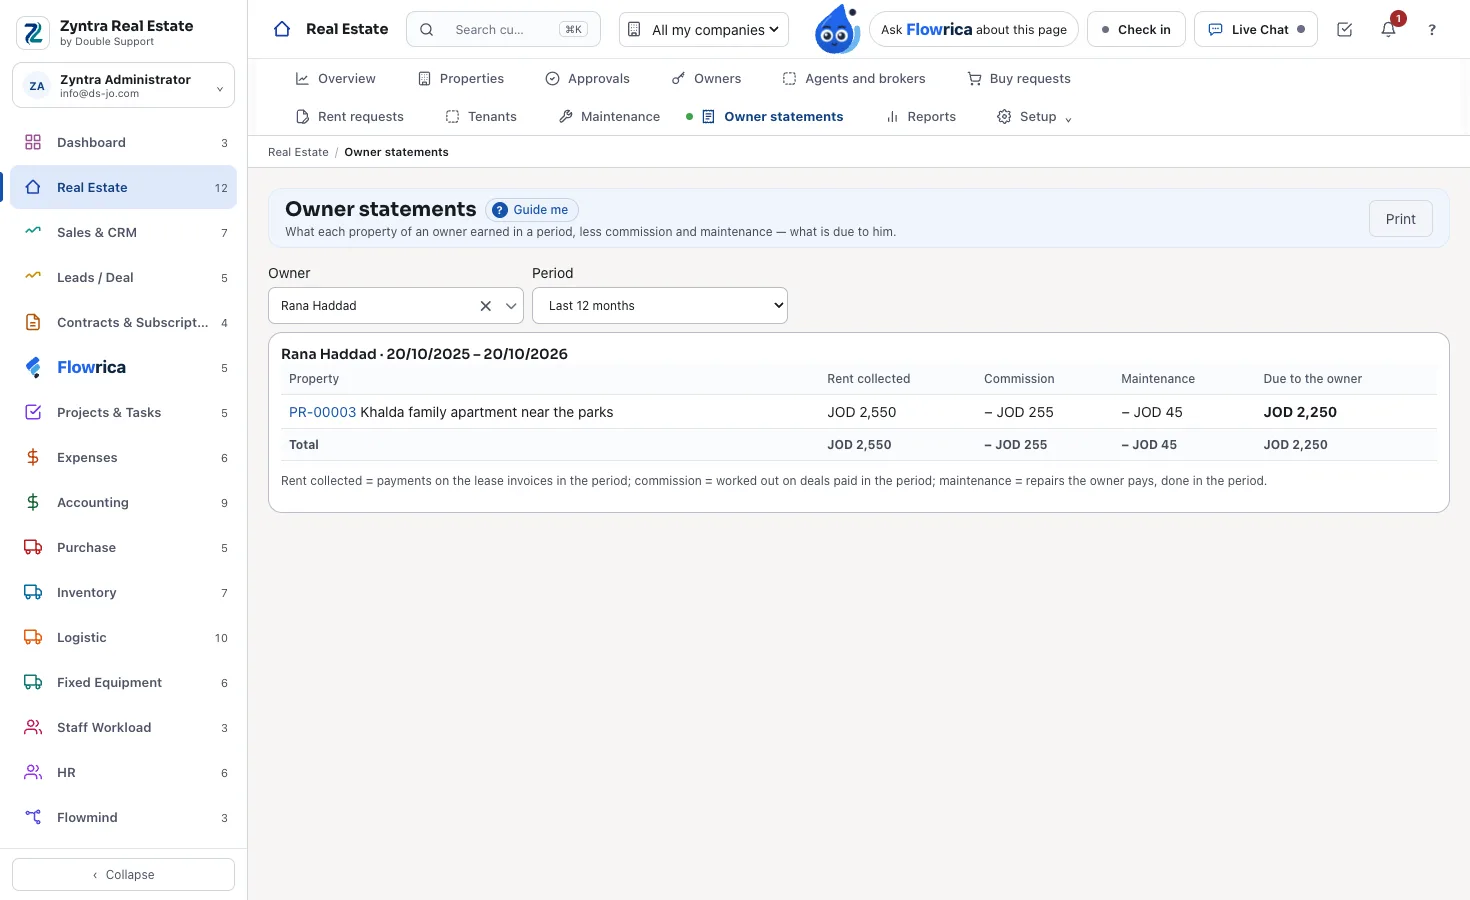Open the All my companies selector

(x=704, y=30)
